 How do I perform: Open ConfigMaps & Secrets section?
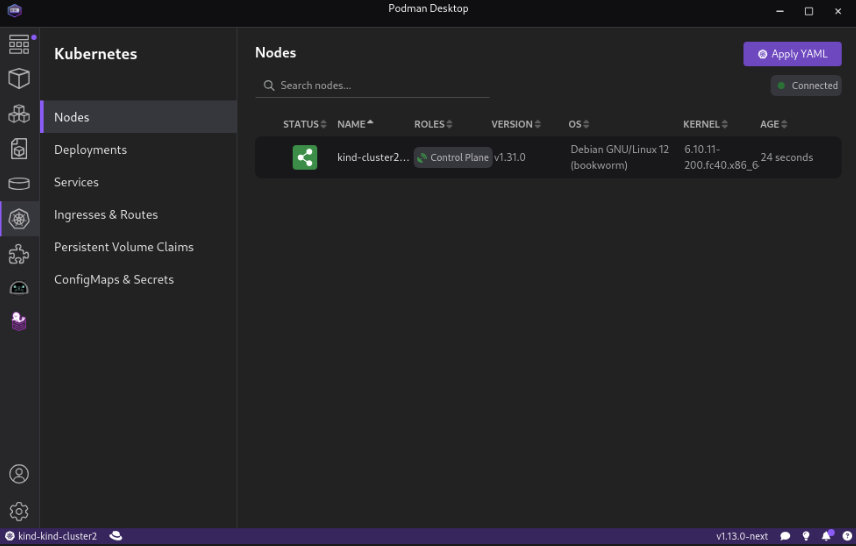coord(139,280)
